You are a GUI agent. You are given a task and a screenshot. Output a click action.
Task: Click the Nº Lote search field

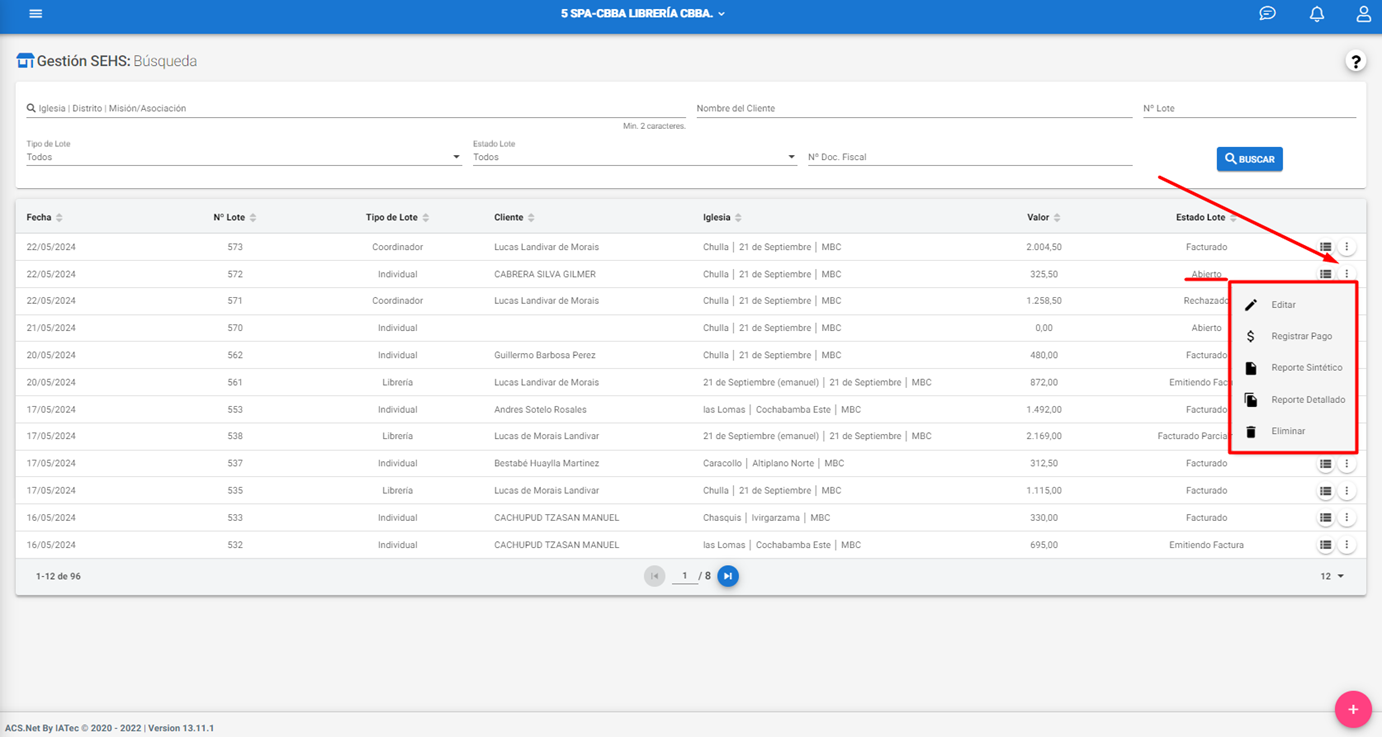(1250, 108)
